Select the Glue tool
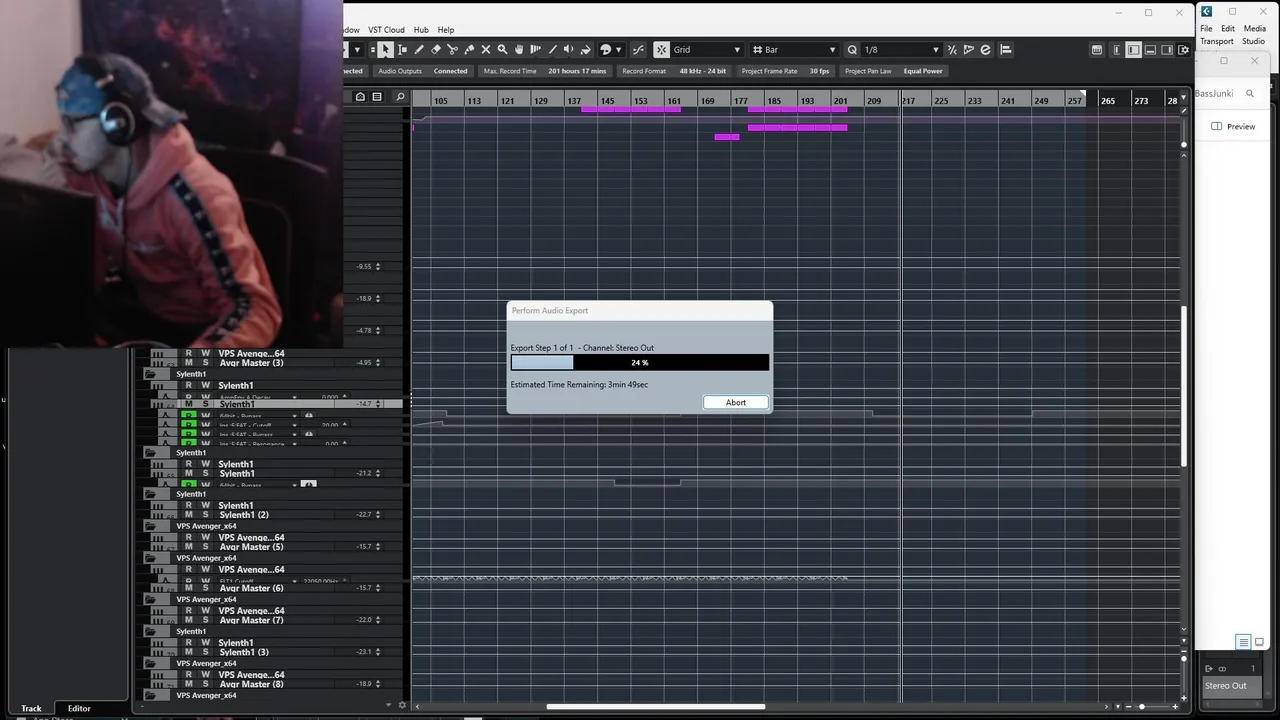The height and width of the screenshot is (720, 1280). point(469,50)
